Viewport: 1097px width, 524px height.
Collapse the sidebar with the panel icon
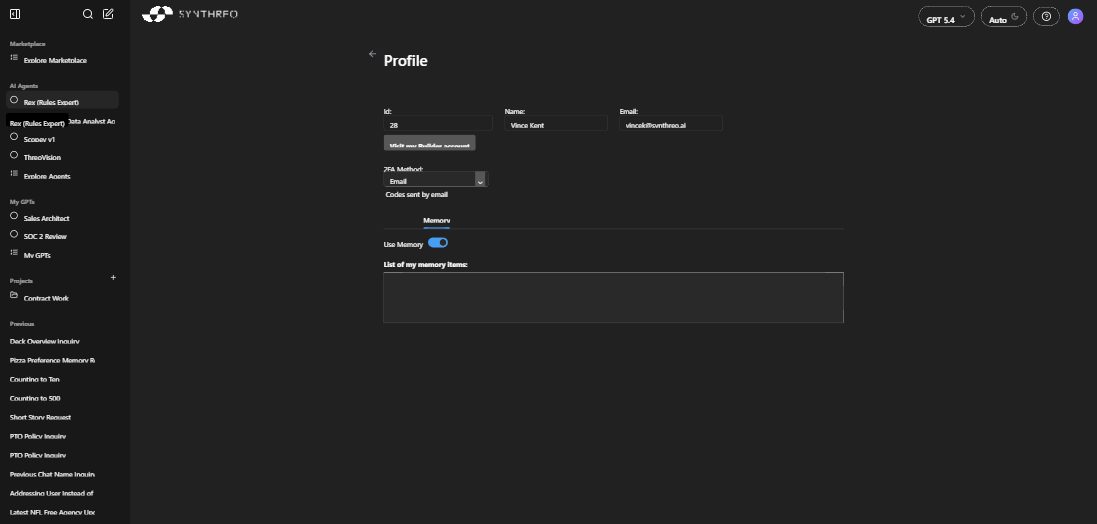point(15,14)
